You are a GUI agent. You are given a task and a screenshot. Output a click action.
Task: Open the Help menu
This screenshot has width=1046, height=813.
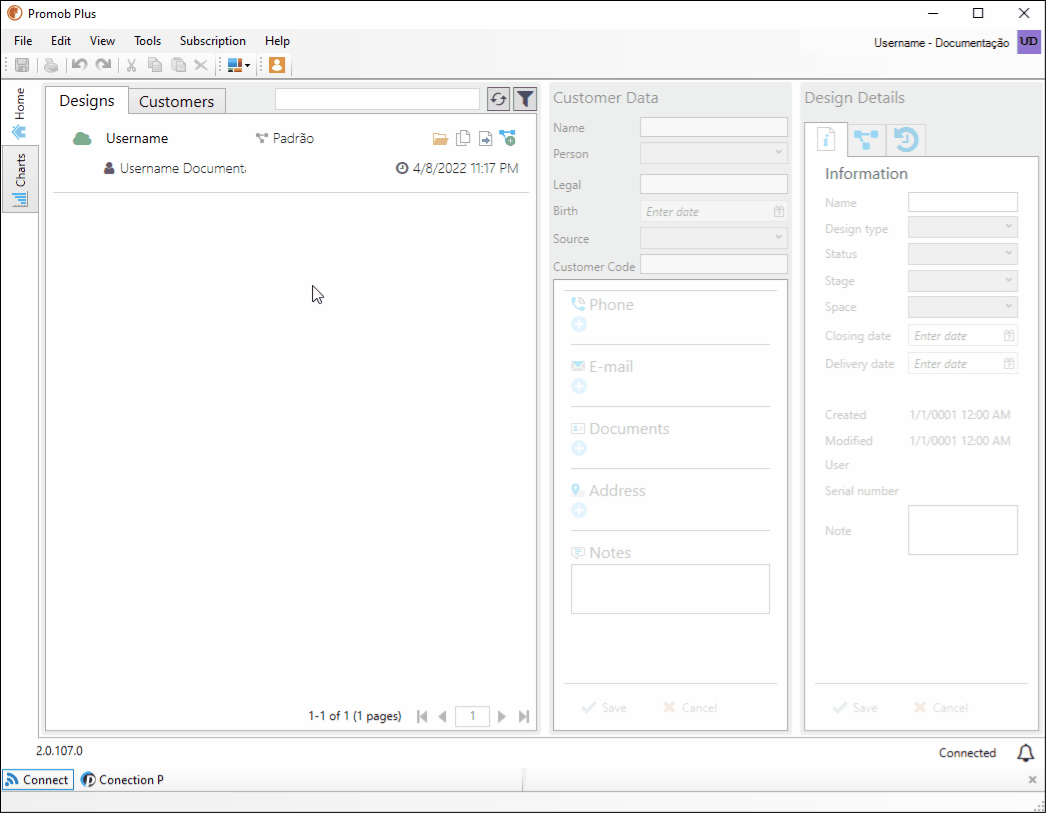[278, 41]
